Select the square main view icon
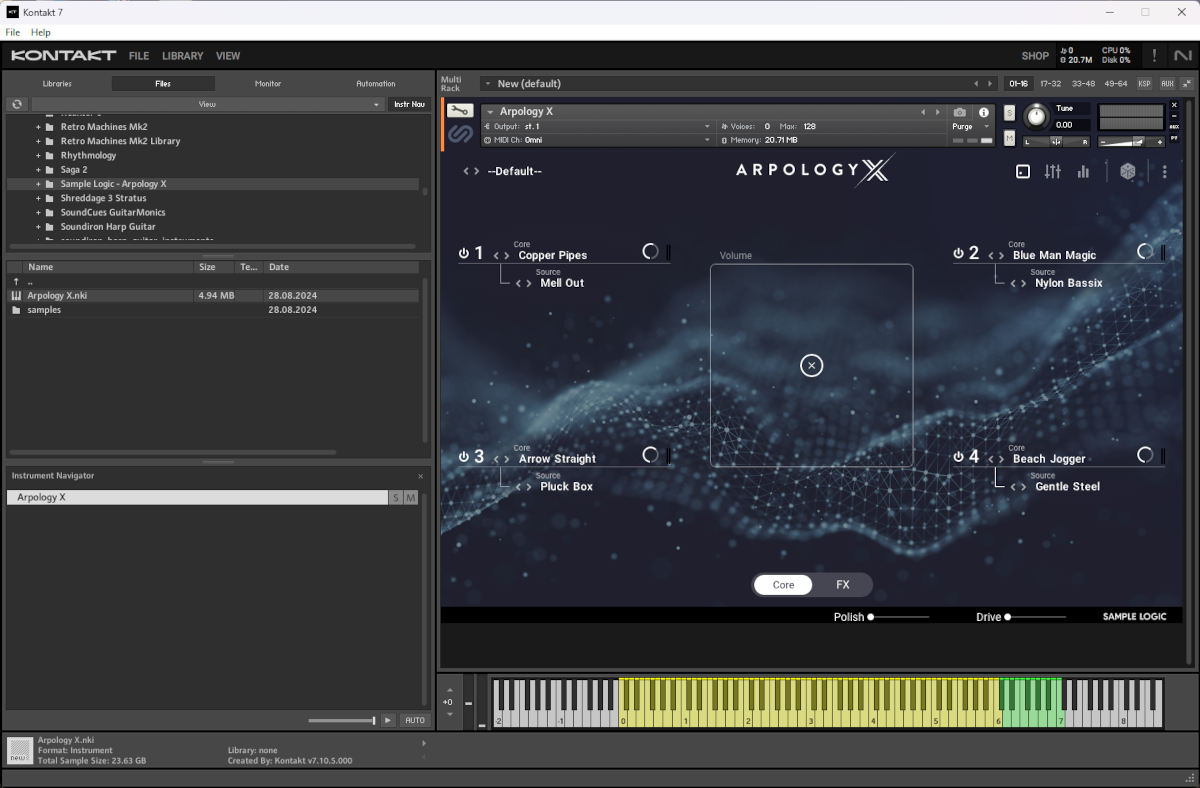 [x=1022, y=172]
